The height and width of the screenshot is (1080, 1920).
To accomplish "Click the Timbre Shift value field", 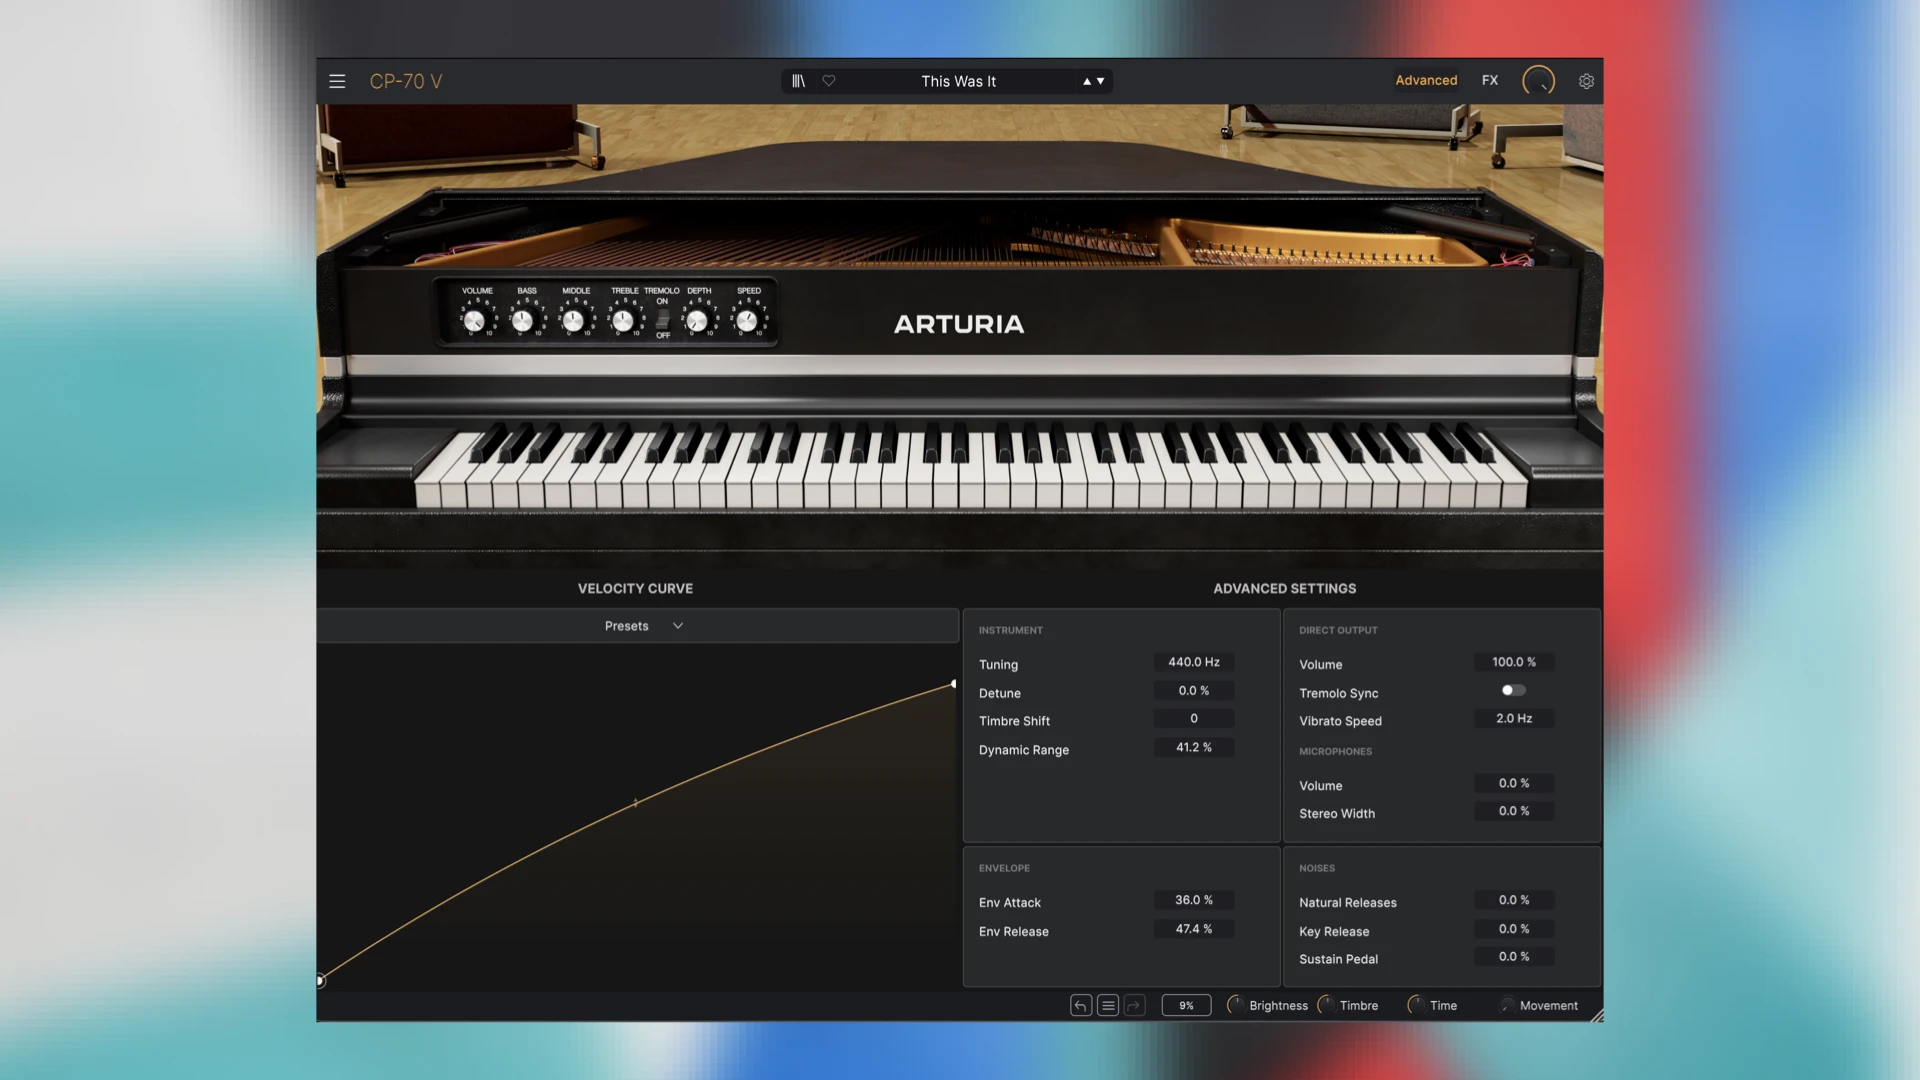I will tap(1194, 719).
